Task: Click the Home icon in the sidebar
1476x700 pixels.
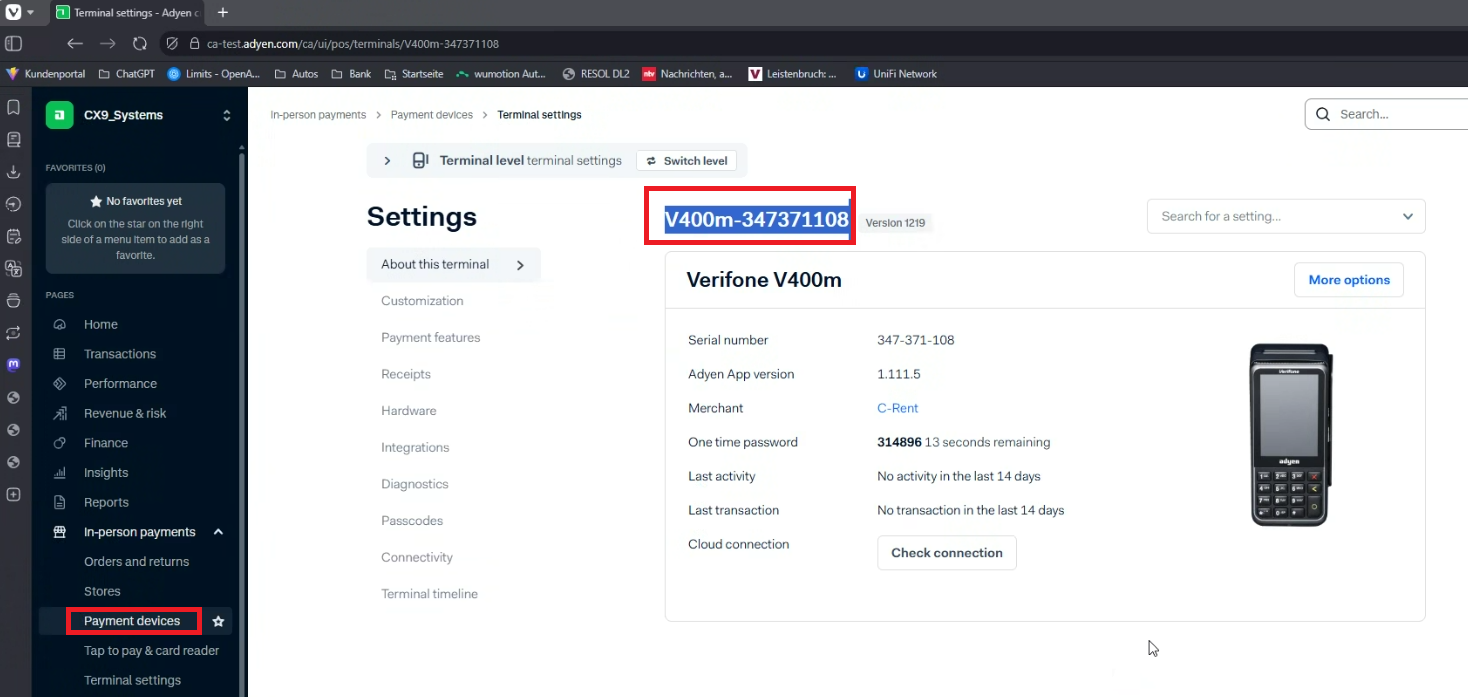Action: tap(60, 325)
